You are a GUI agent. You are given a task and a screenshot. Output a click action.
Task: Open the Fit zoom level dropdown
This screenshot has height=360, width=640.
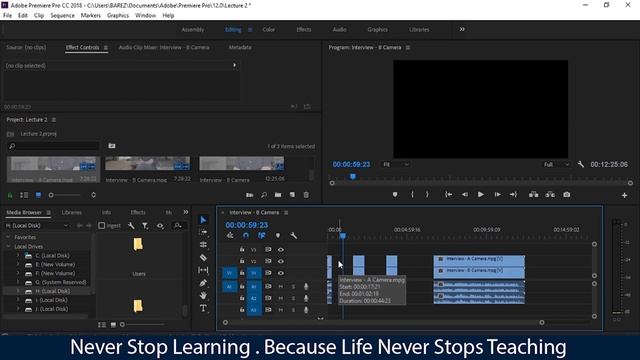click(x=395, y=164)
